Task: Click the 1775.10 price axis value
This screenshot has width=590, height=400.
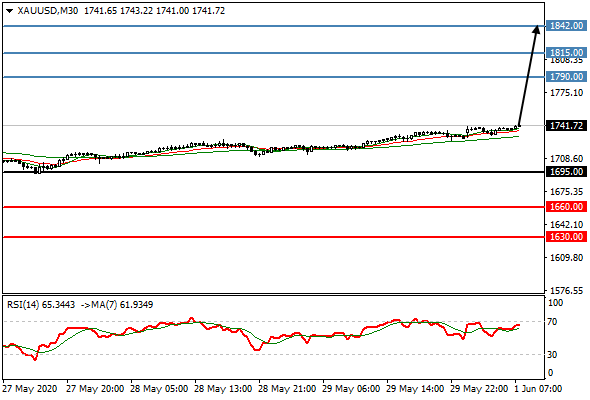Action: [x=567, y=93]
